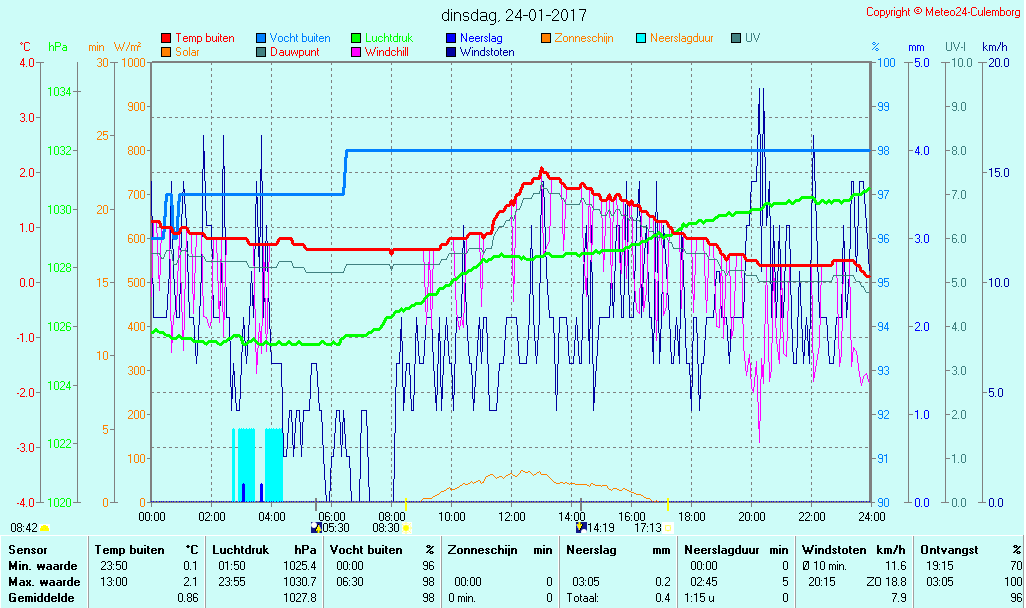Click the magenta Windchill legend square
The width and height of the screenshot is (1026, 608).
coord(356,52)
